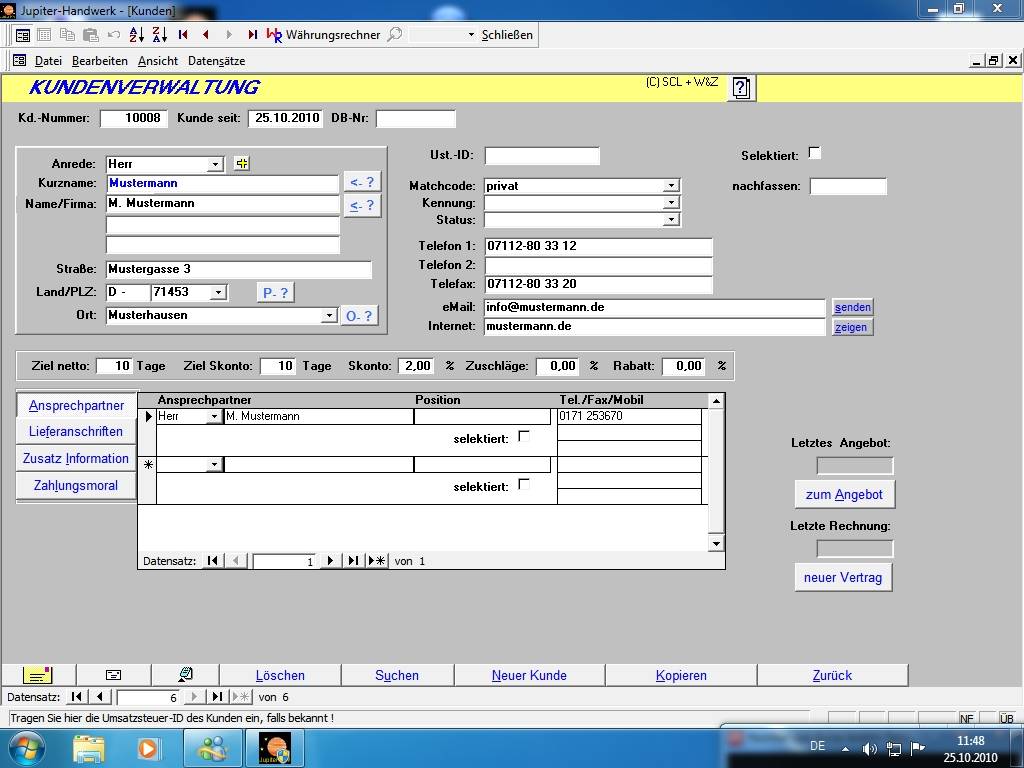Image resolution: width=1024 pixels, height=768 pixels.
Task: Expand the Ort dropdown
Action: coord(329,315)
